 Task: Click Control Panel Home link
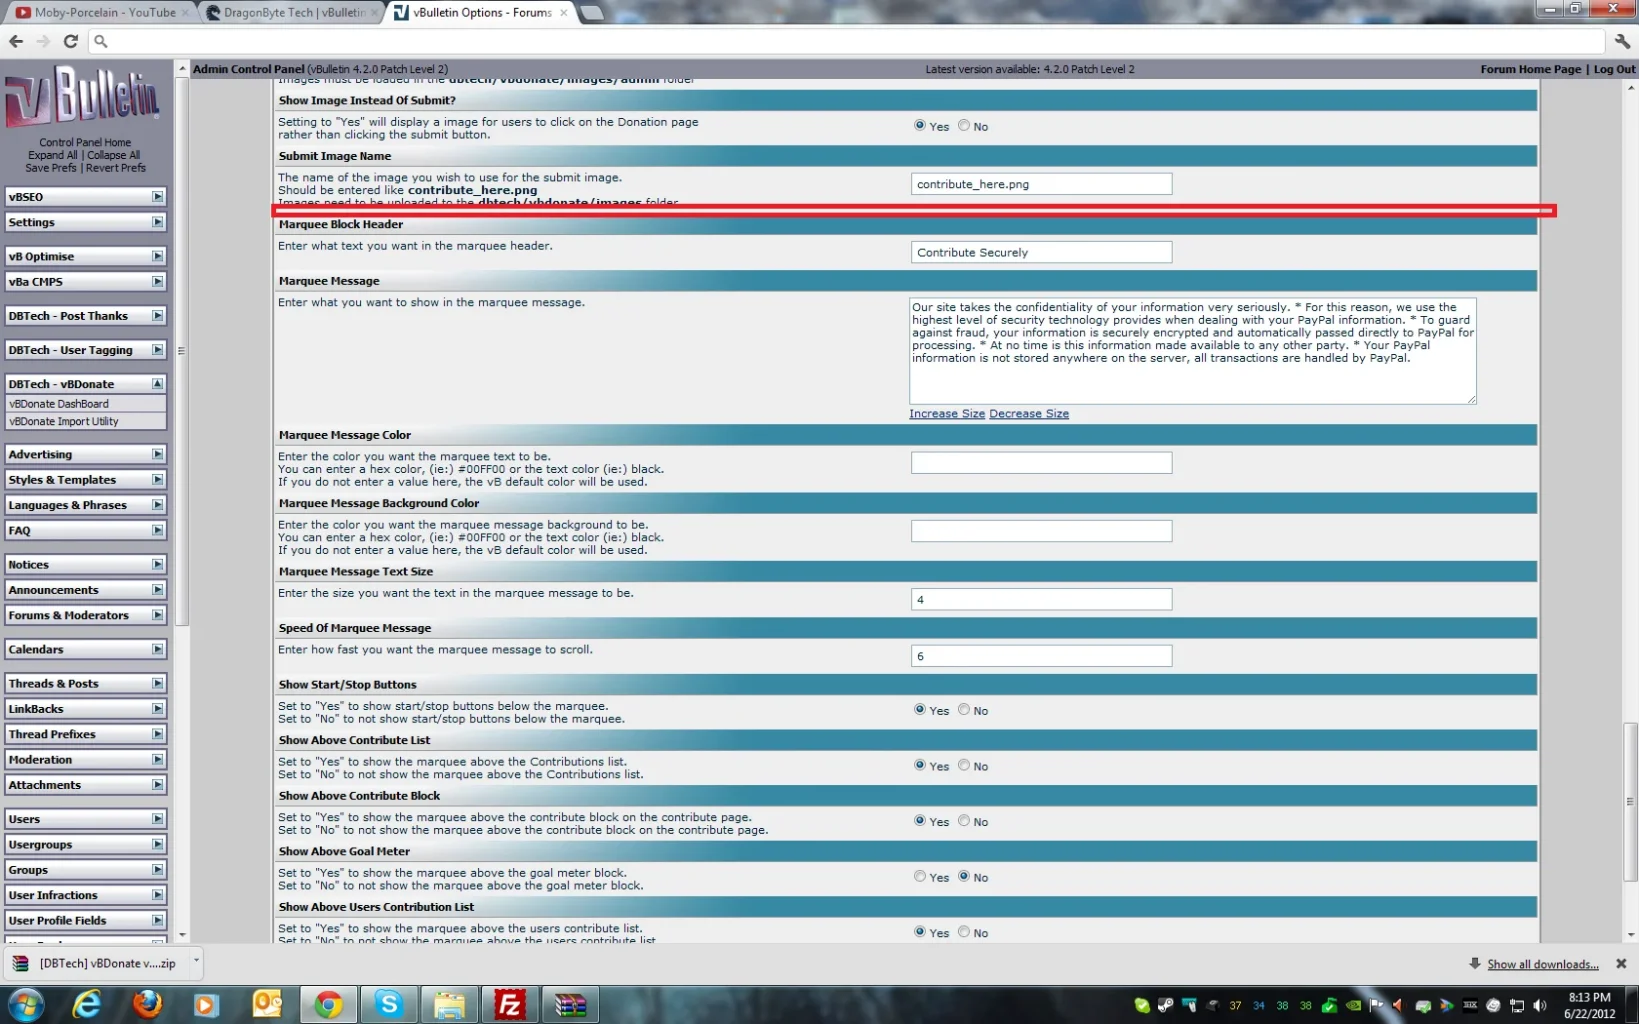[x=85, y=142]
